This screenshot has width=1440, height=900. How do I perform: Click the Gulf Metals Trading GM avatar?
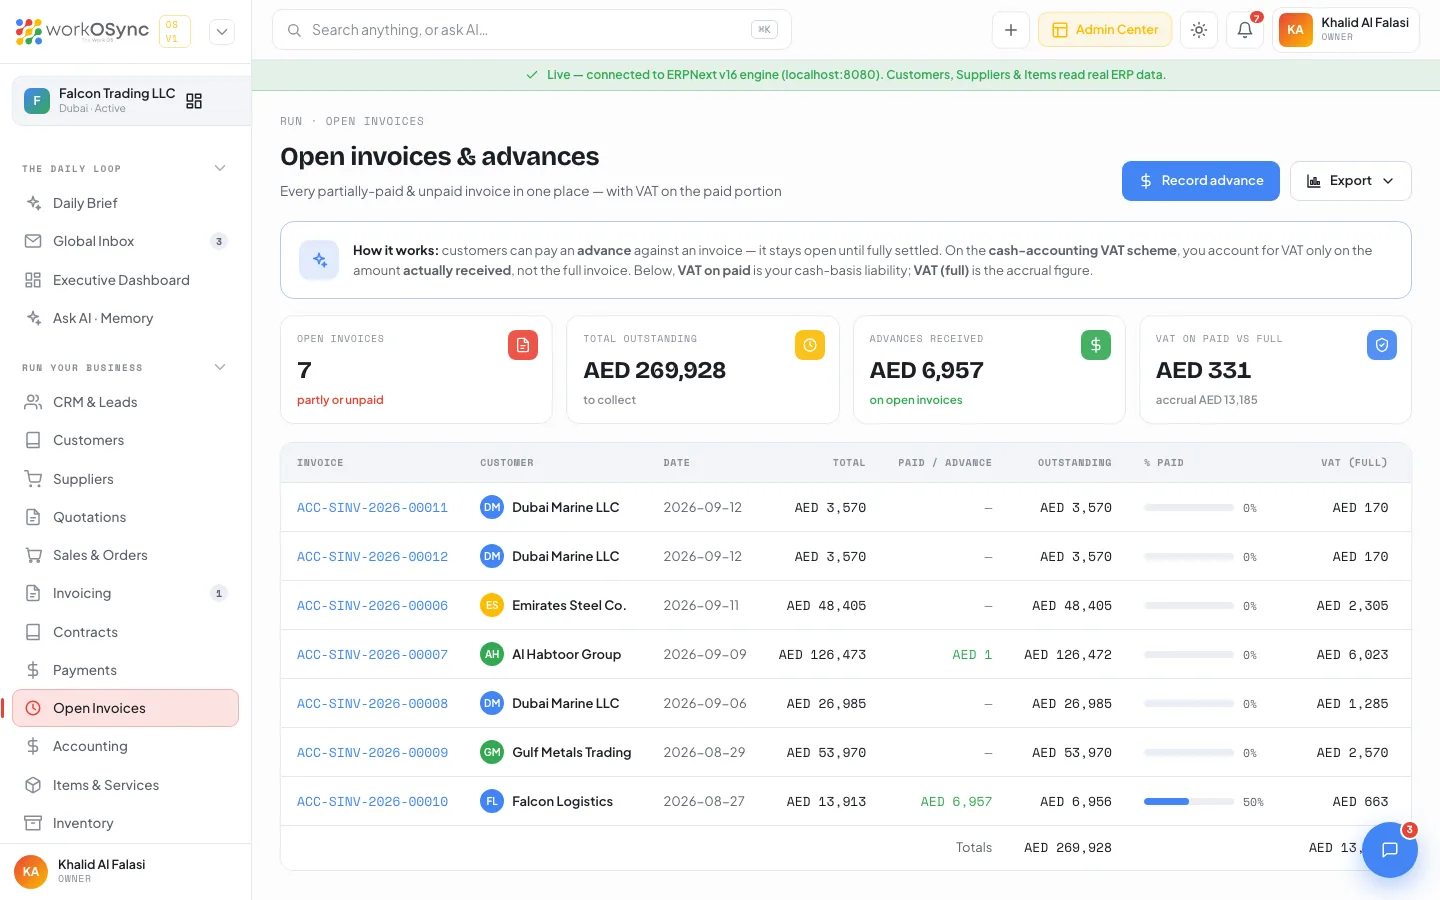point(492,752)
